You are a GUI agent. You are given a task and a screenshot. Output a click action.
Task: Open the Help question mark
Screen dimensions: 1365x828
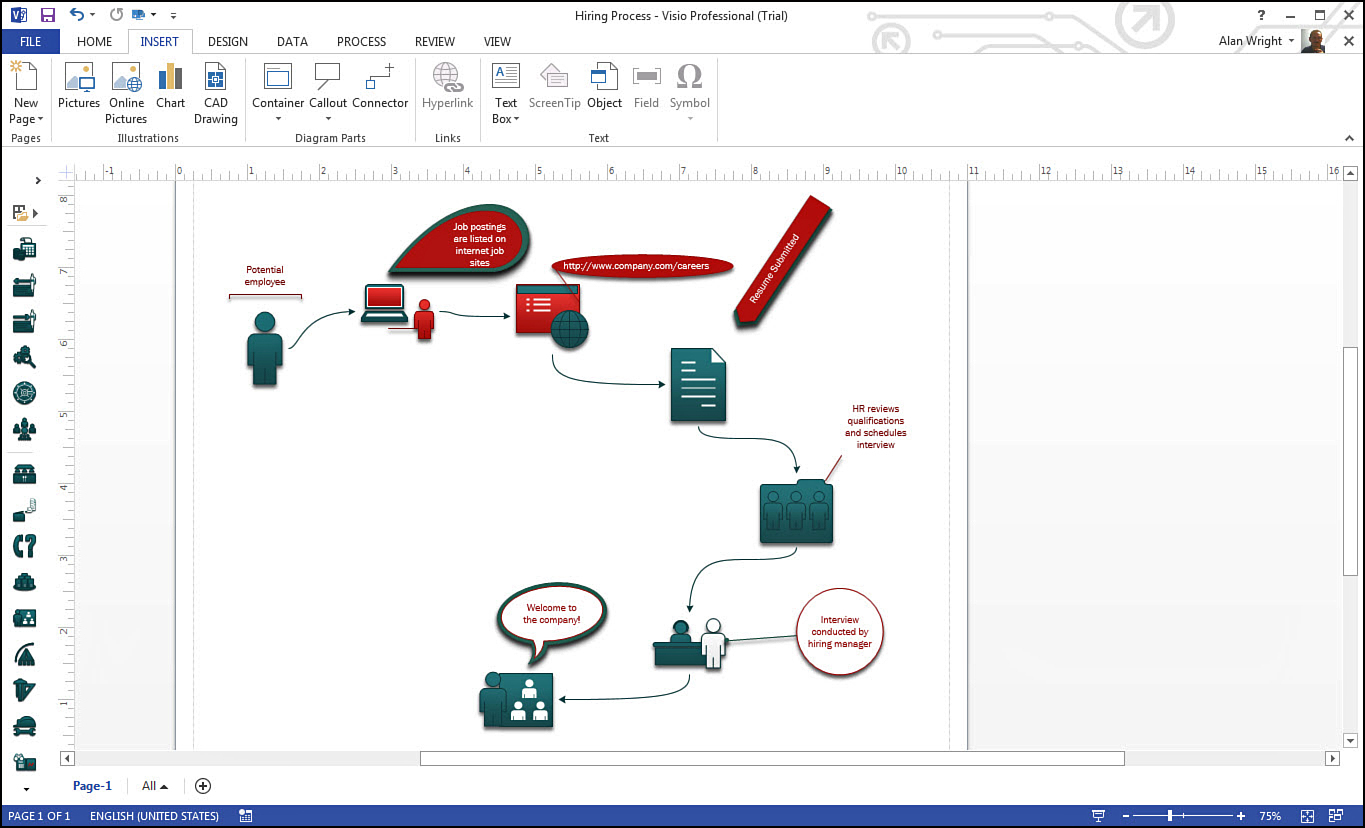click(x=1262, y=15)
